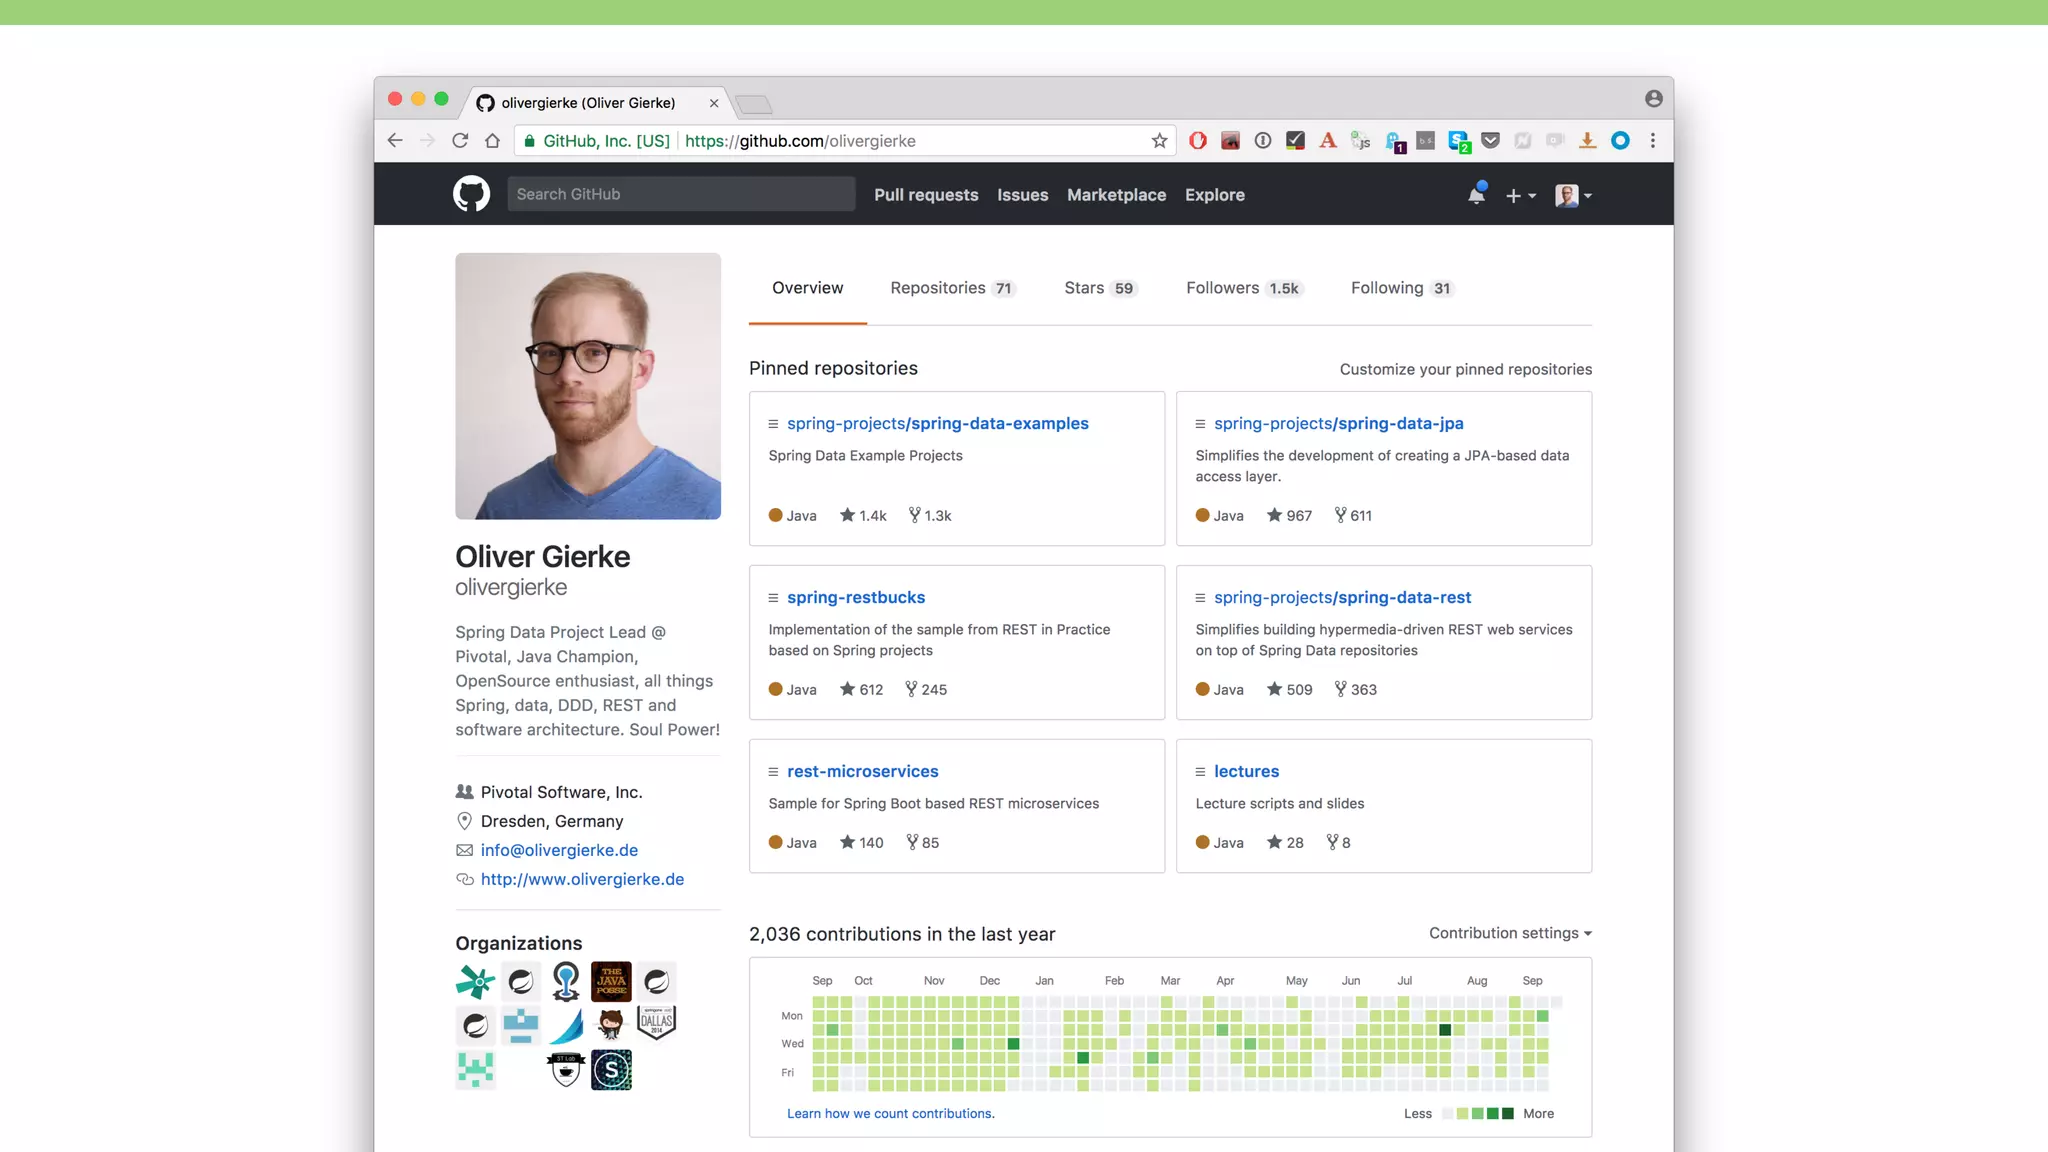Go to Marketplace in the top navigation

coord(1116,195)
